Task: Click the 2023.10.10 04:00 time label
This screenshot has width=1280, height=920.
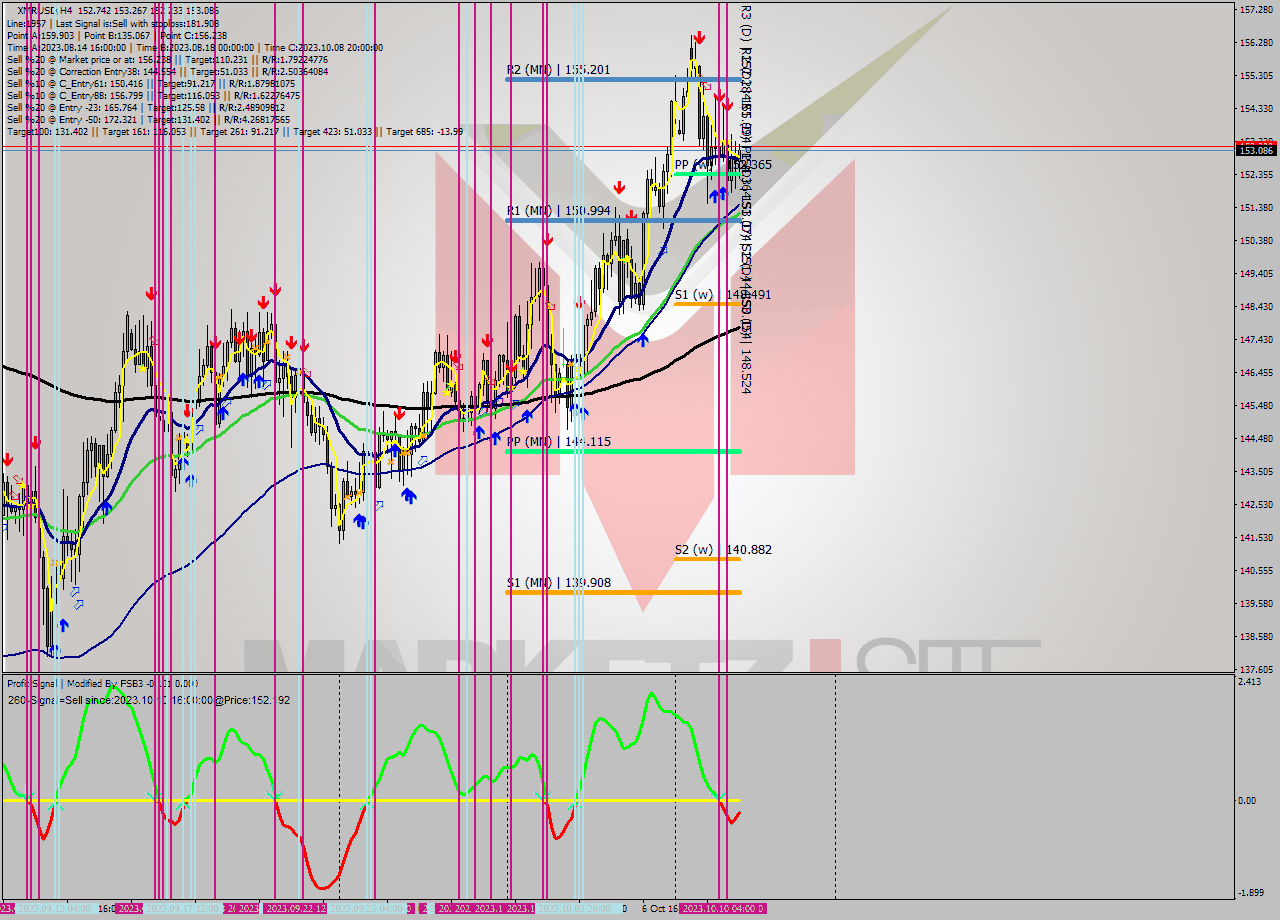Action: click(722, 908)
